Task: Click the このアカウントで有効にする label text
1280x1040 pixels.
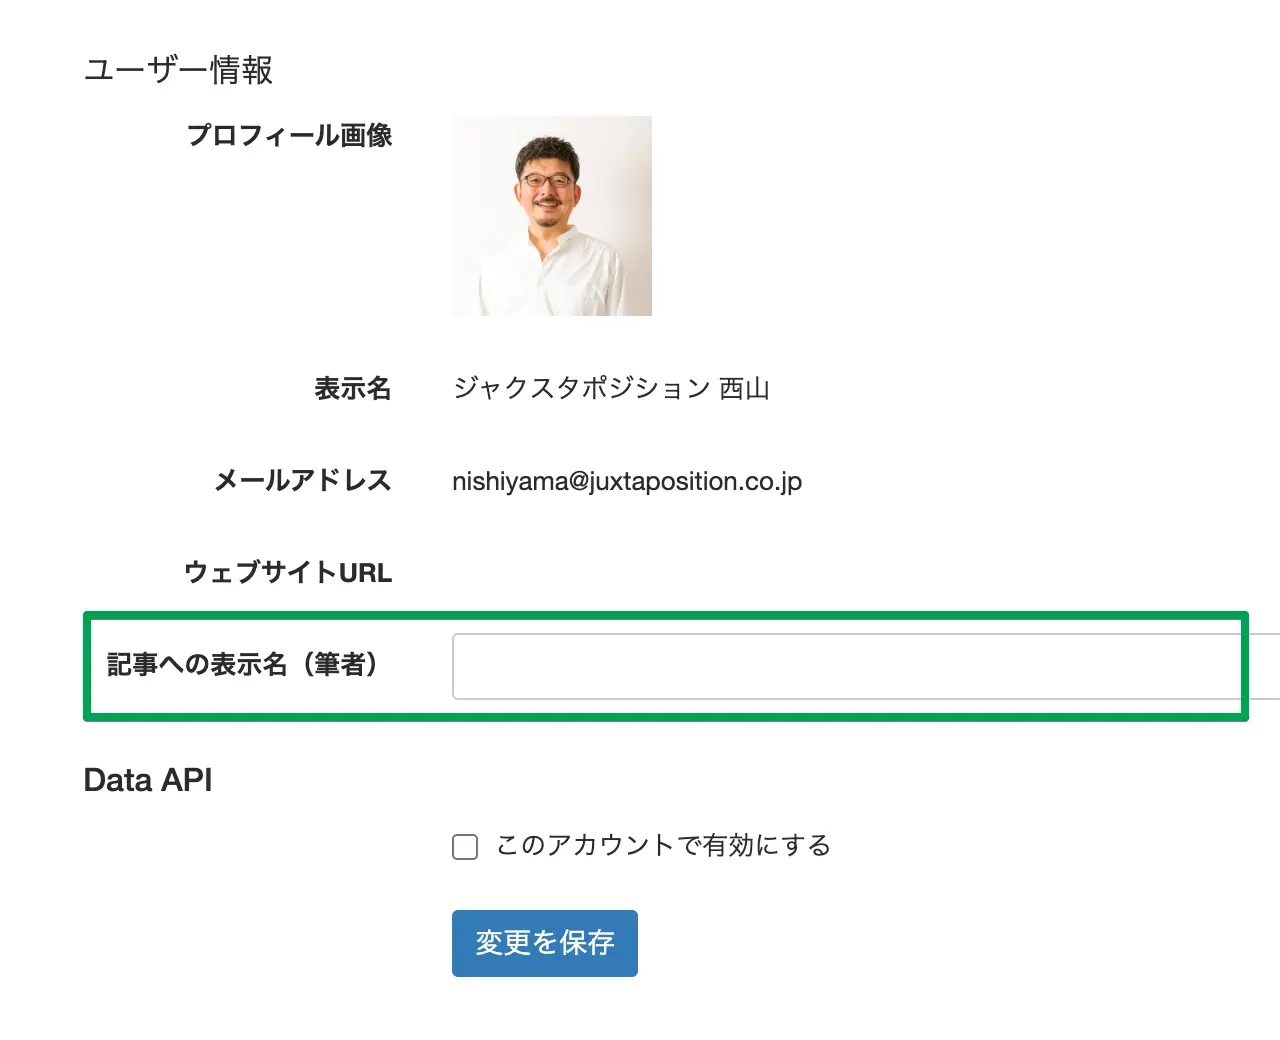Action: coord(664,846)
